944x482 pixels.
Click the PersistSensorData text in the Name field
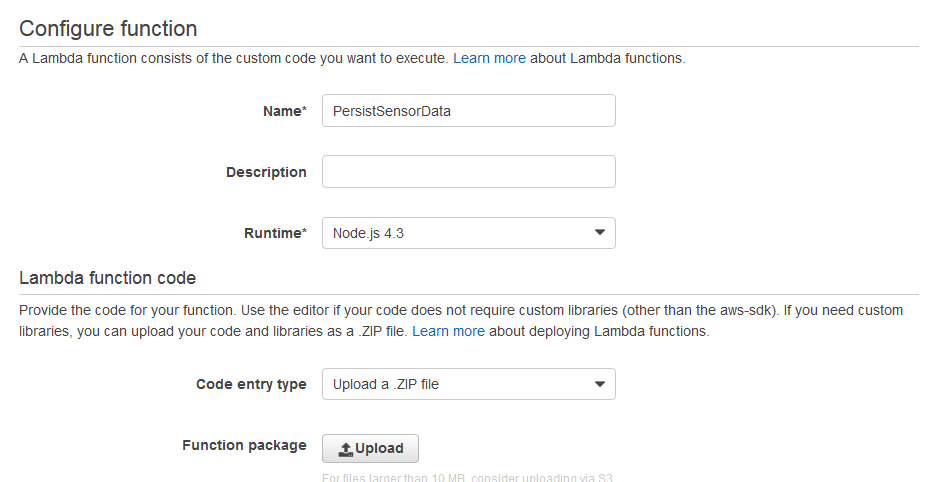392,111
